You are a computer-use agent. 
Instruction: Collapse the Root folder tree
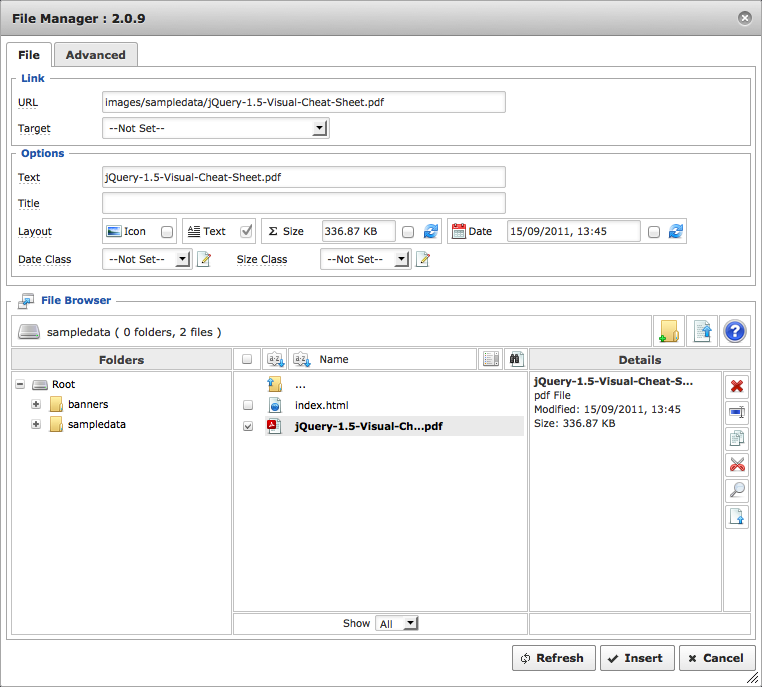[20, 384]
